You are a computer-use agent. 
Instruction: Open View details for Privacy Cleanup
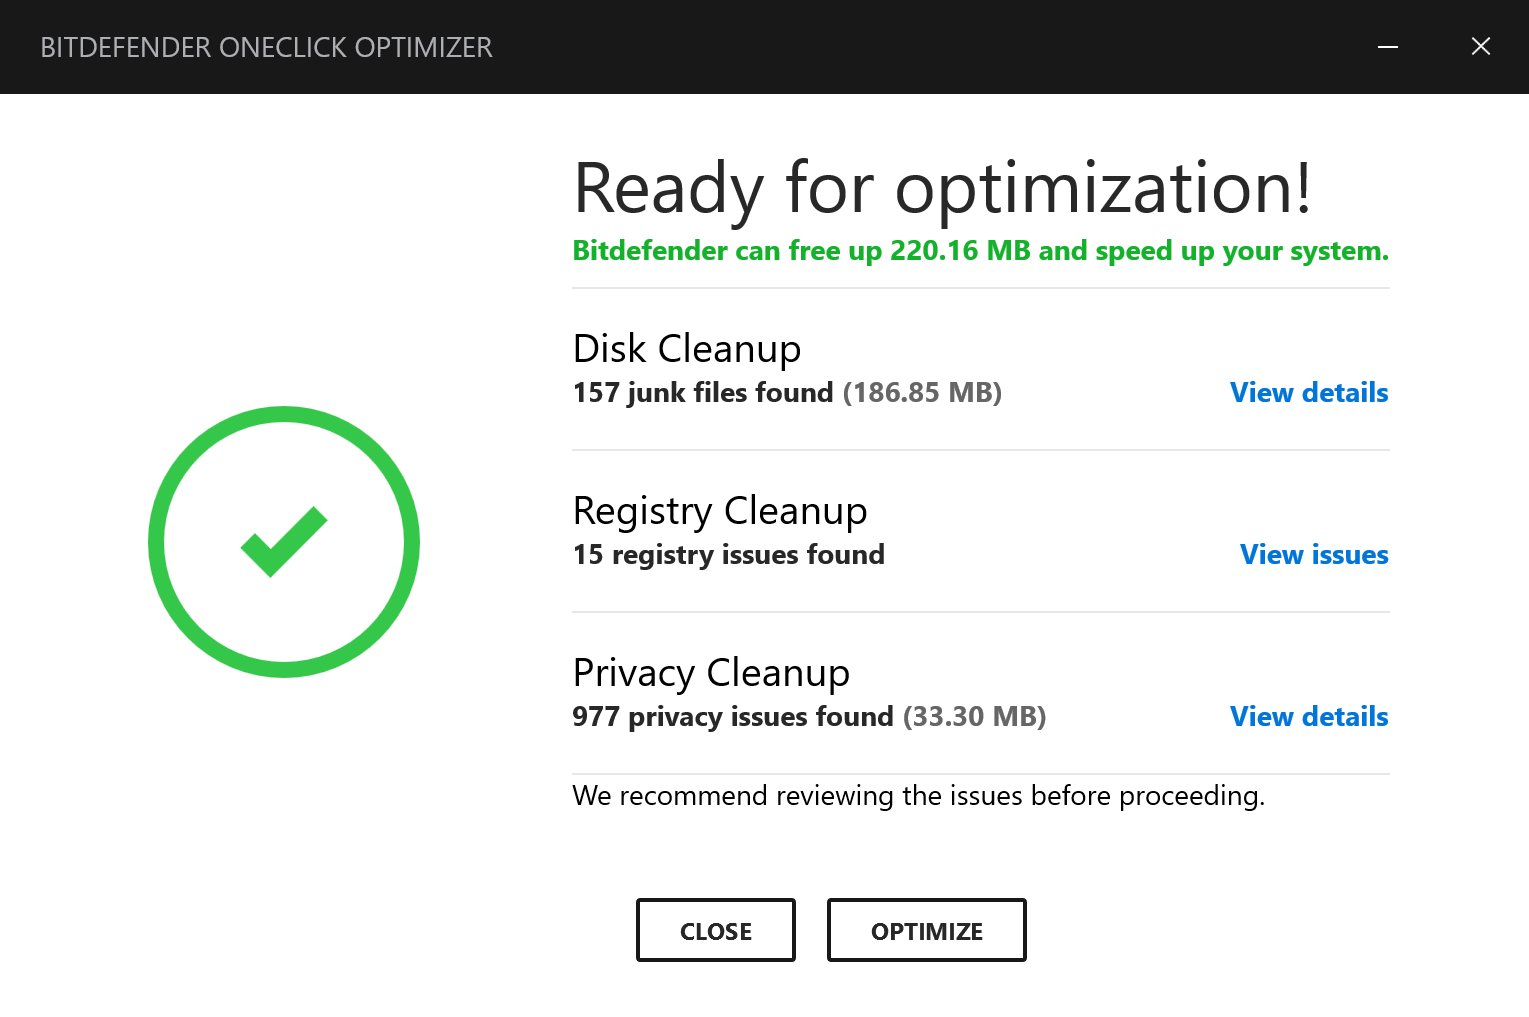click(1309, 716)
